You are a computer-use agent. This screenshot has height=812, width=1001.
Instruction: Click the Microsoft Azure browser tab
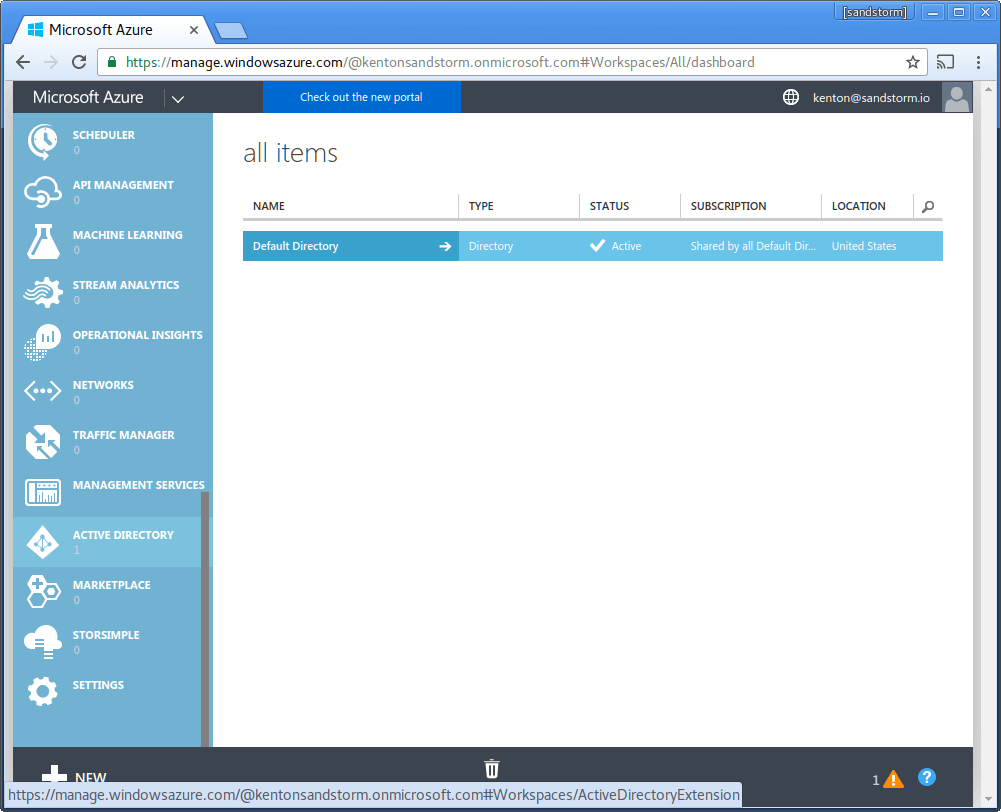click(114, 30)
